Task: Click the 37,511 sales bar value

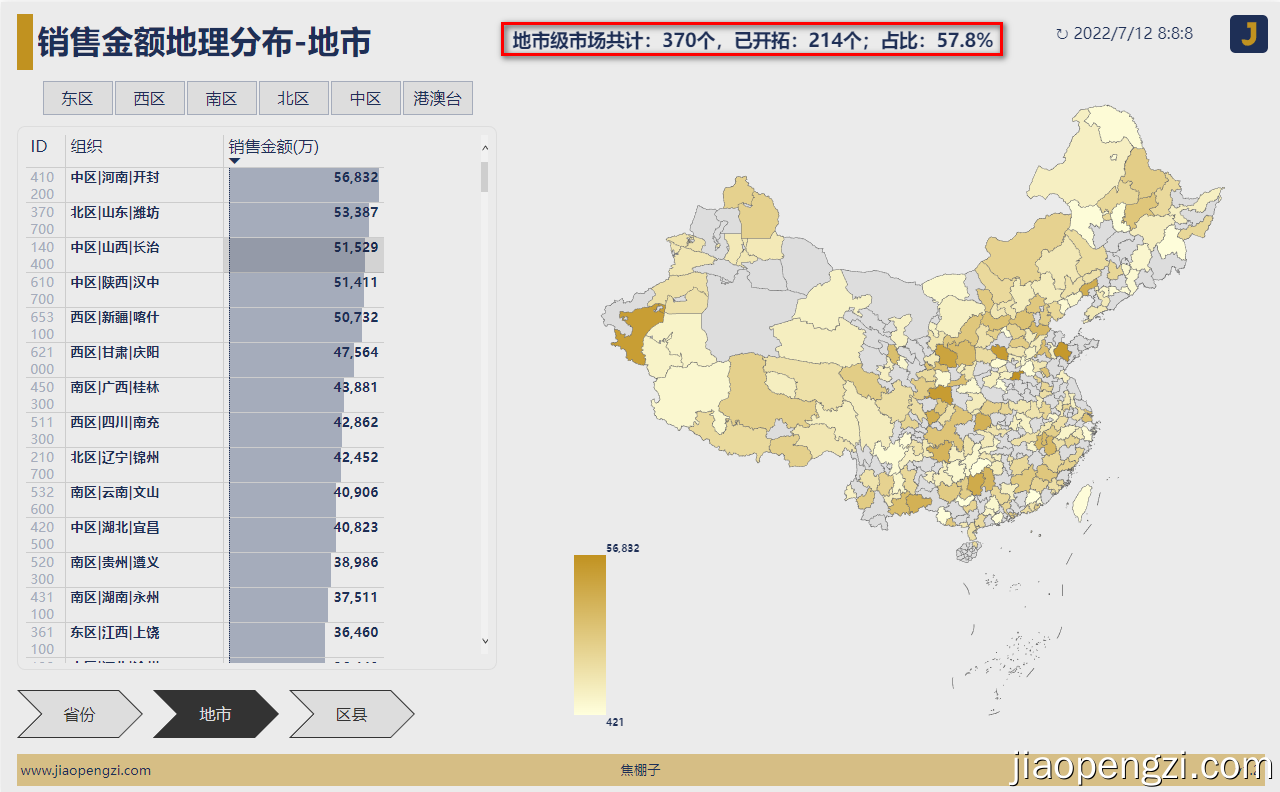Action: (356, 597)
